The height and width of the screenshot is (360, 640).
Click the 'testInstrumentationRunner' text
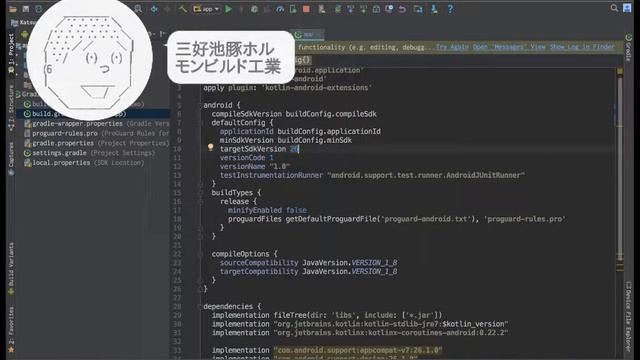(271, 175)
